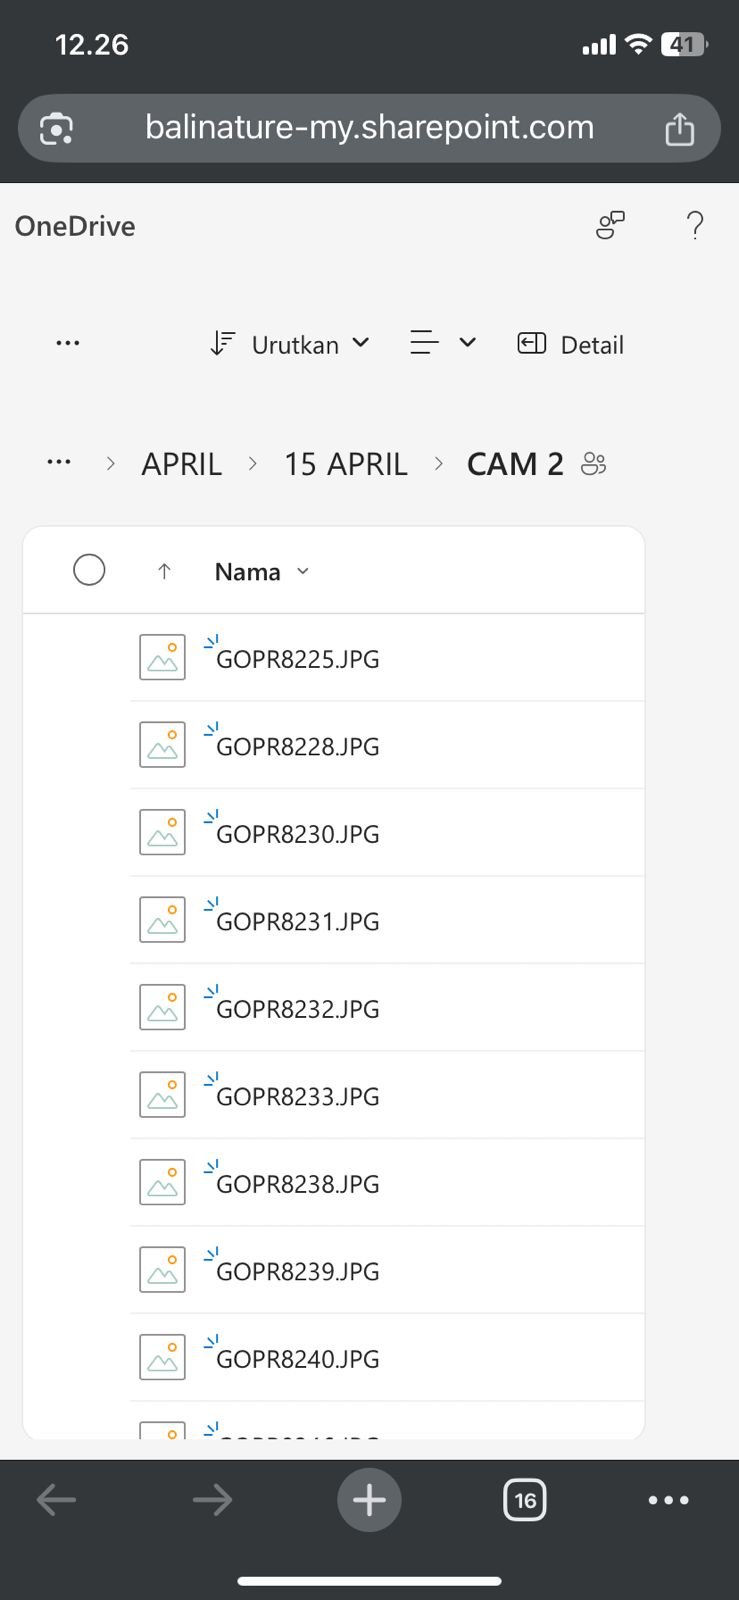Navigate to APRIL folder breadcrumb

181,464
